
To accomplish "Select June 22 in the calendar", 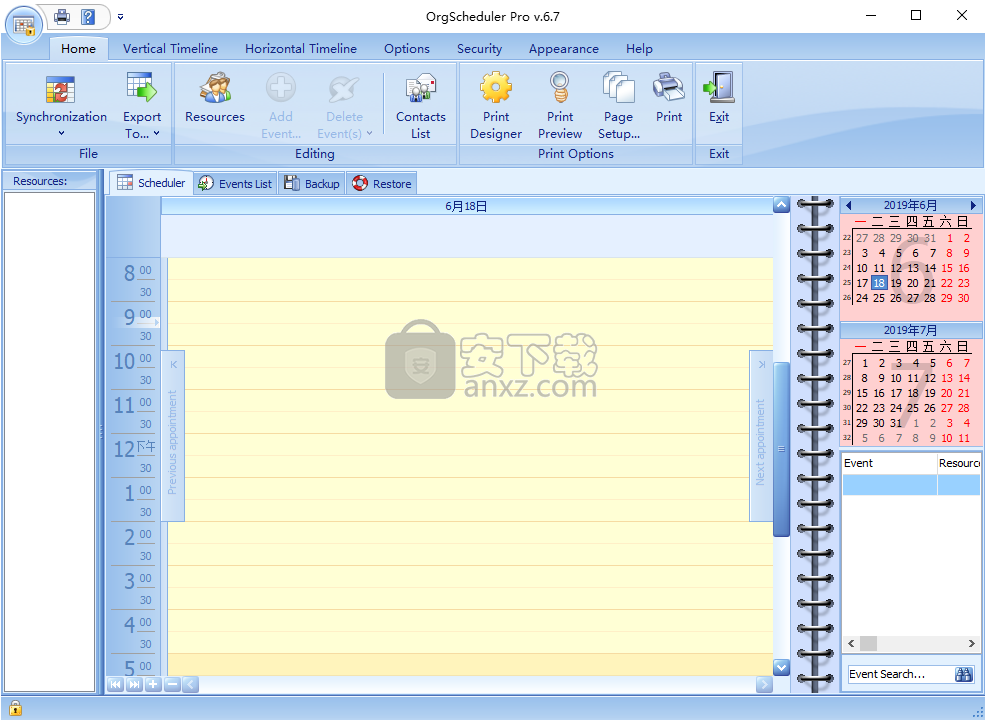I will (x=947, y=283).
